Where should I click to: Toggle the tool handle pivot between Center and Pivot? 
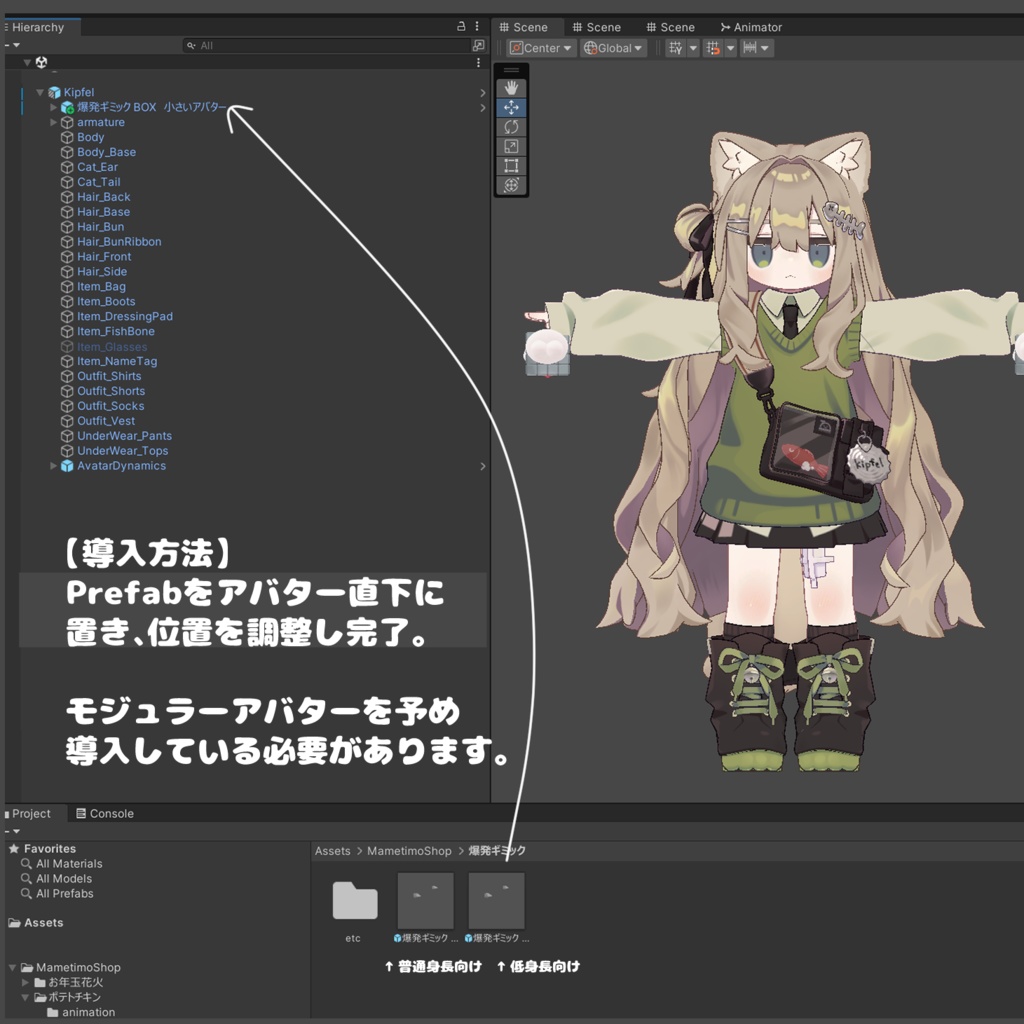540,47
